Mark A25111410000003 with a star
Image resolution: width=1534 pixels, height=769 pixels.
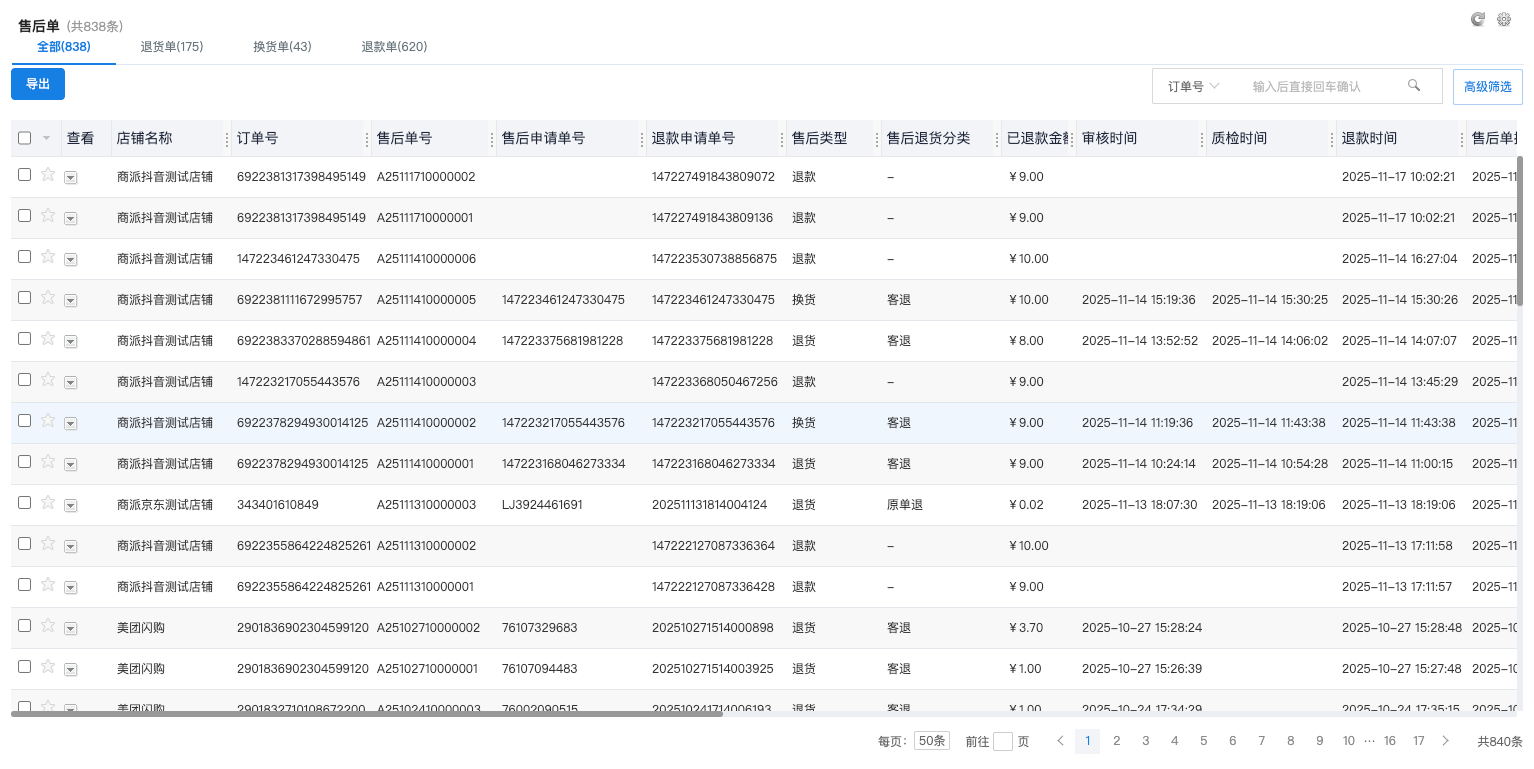coord(47,379)
